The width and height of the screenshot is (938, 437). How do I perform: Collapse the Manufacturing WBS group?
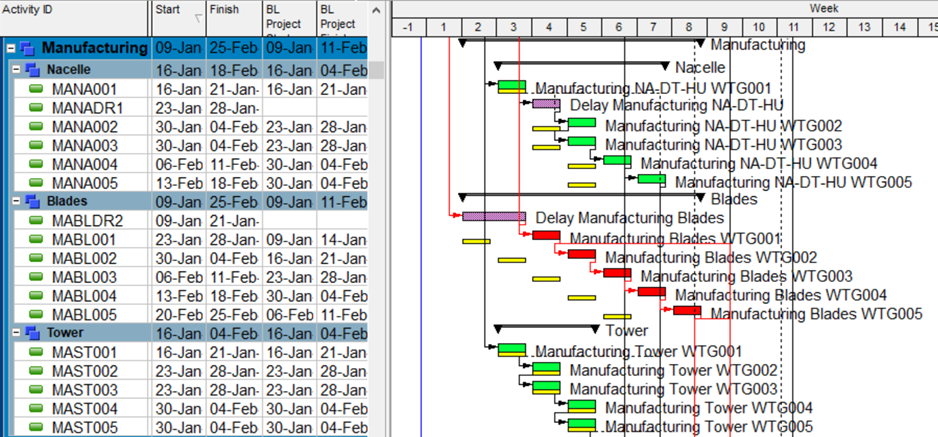pyautogui.click(x=11, y=48)
